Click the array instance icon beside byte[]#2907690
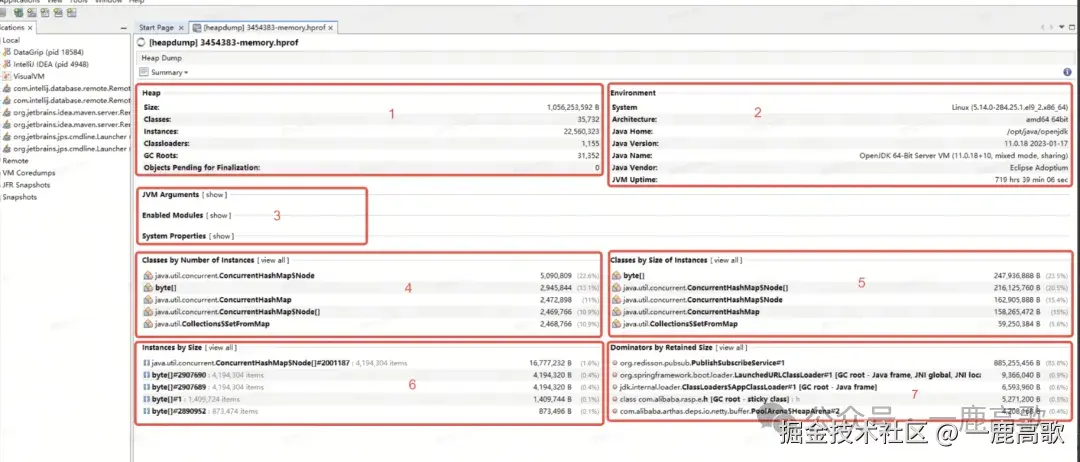Image resolution: width=1080 pixels, height=462 pixels. (147, 375)
